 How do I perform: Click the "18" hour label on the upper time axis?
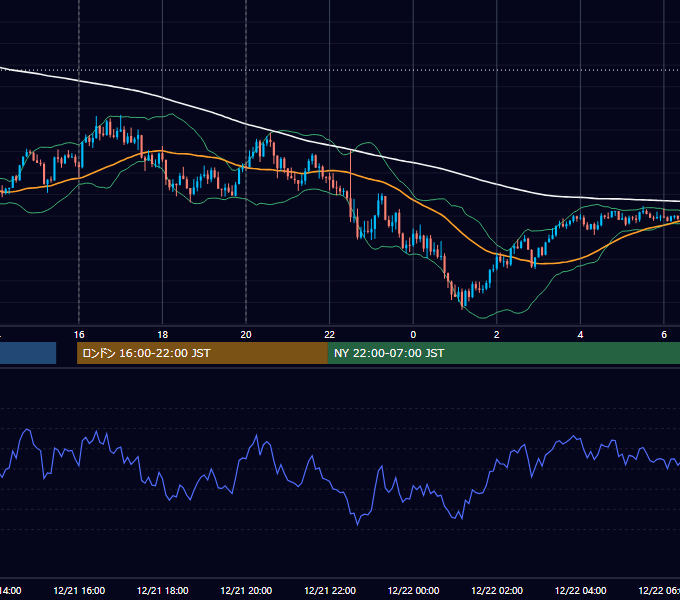coord(162,335)
